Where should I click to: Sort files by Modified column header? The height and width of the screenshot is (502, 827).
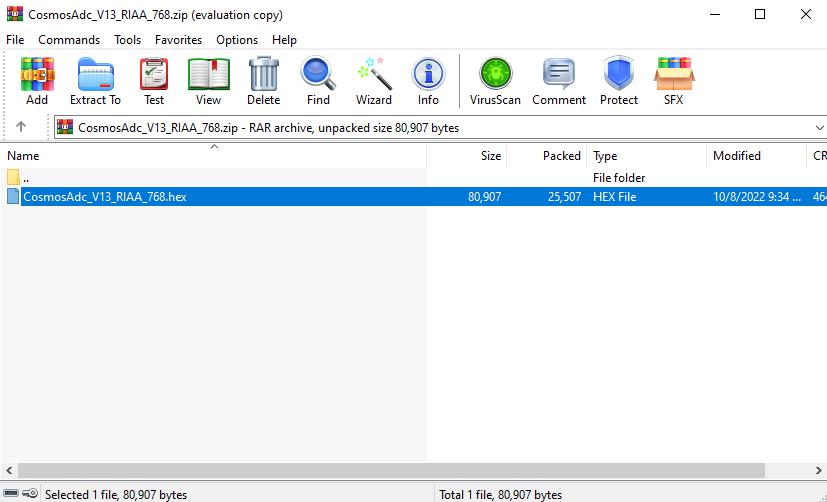(x=757, y=156)
